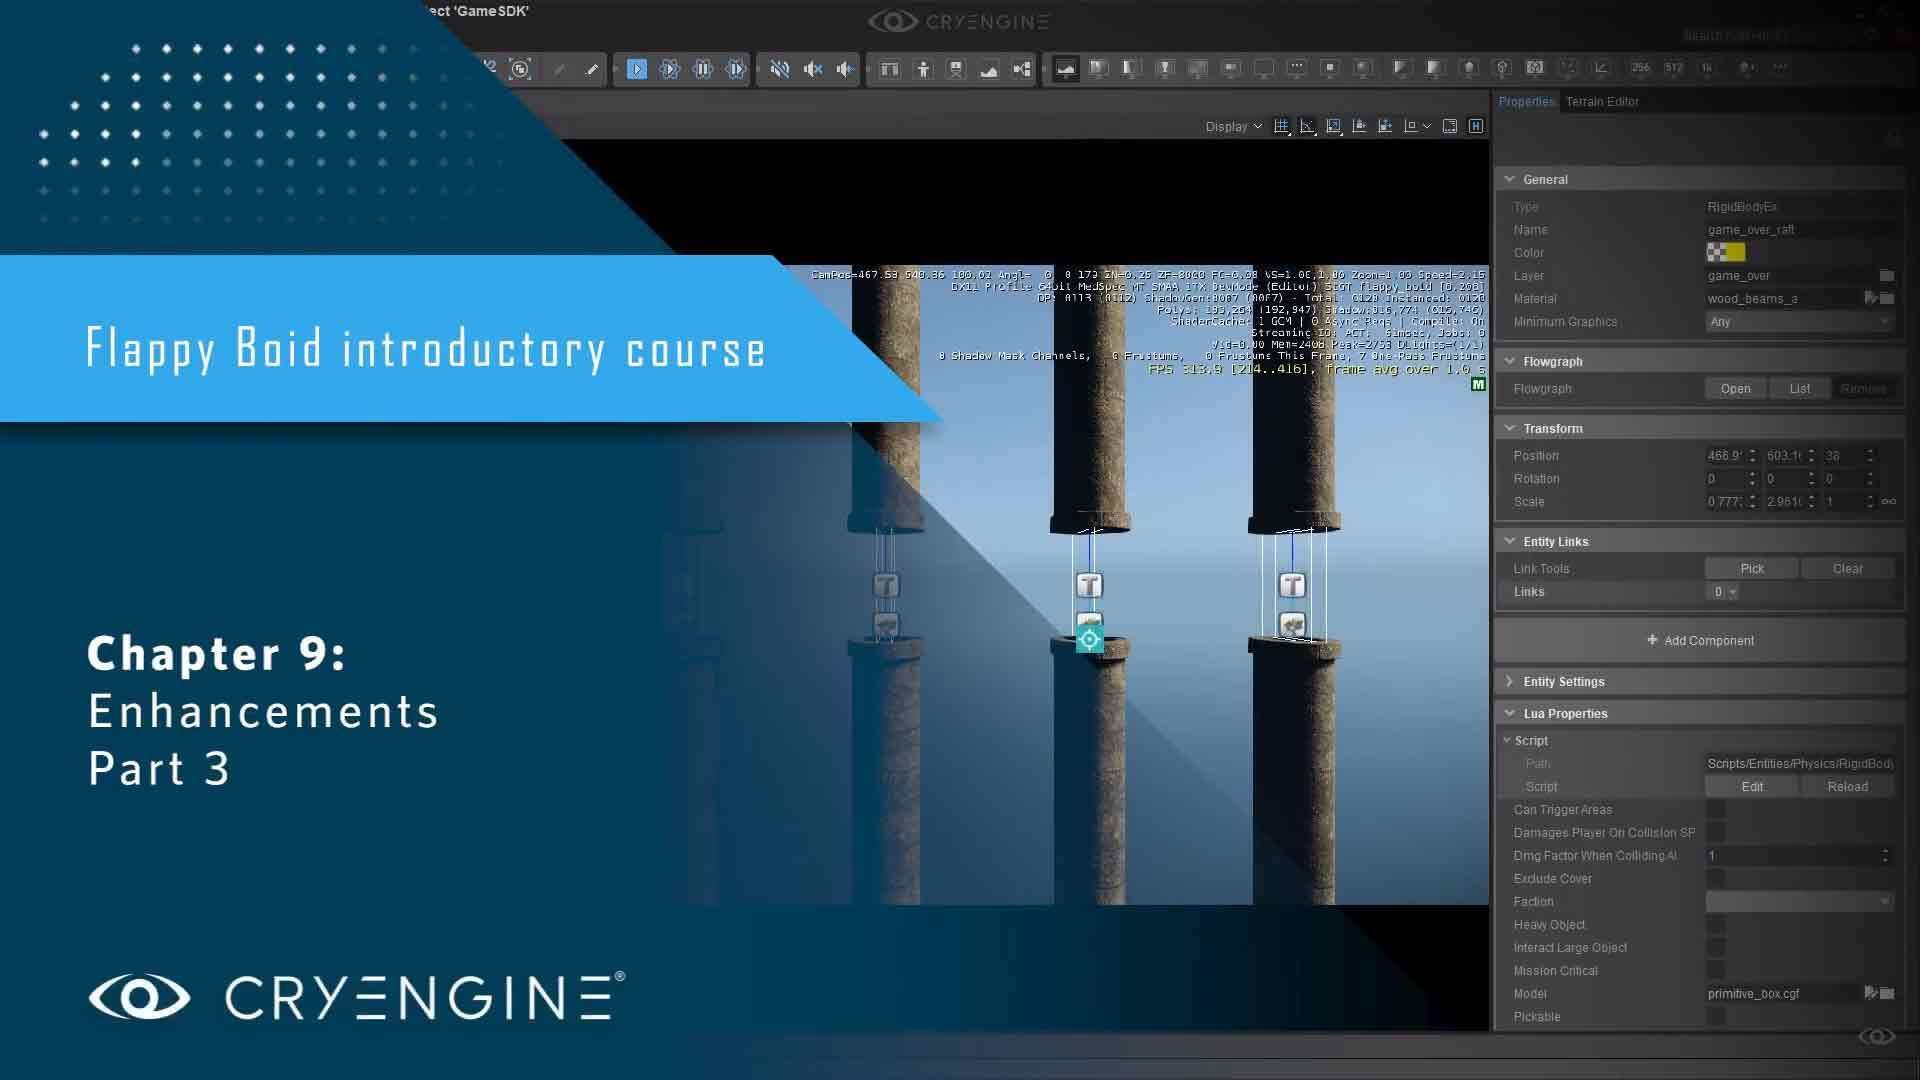The height and width of the screenshot is (1080, 1920).
Task: Click the Play game mode toolbar icon
Action: coord(637,69)
